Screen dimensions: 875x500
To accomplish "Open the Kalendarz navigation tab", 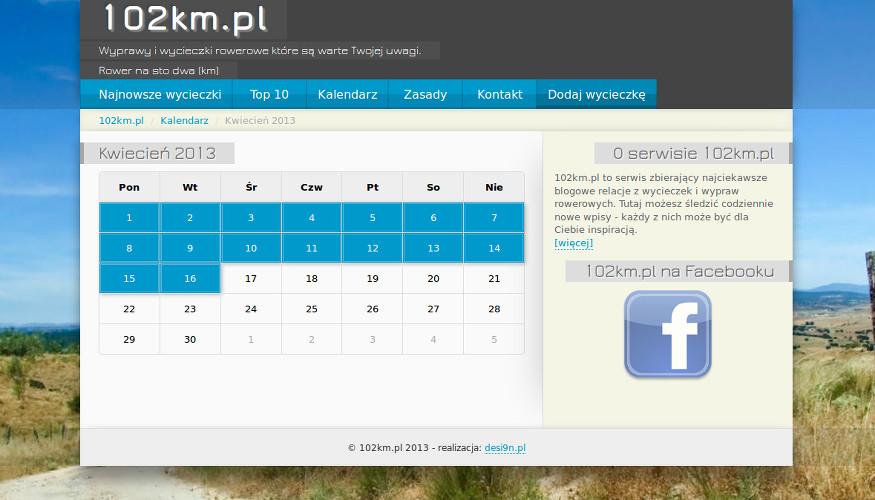I will pos(347,94).
